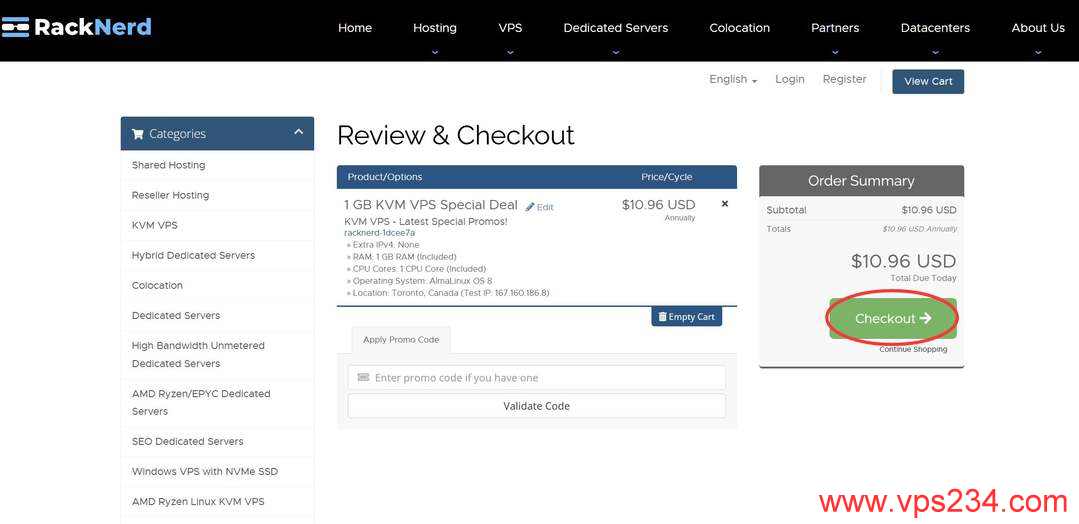The height and width of the screenshot is (524, 1079).
Task: Focus the promo code input field
Action: [536, 377]
